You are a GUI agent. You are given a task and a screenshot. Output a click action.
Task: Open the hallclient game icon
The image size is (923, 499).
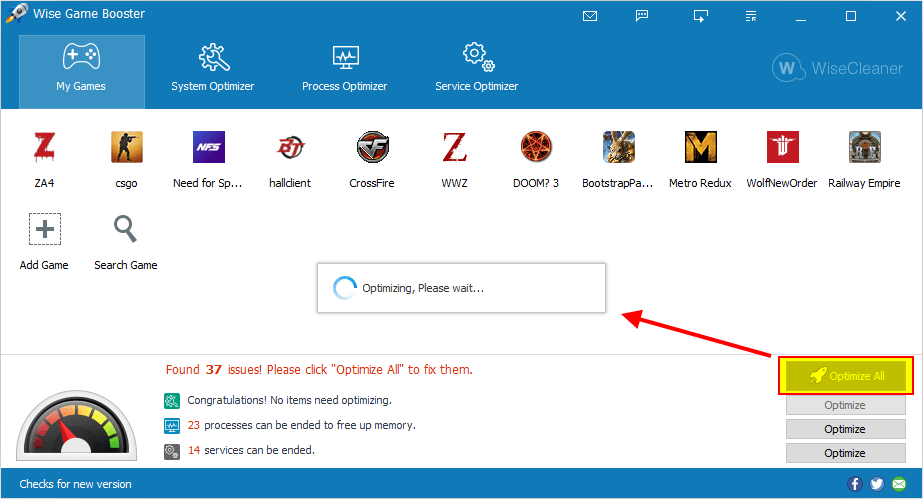tap(290, 147)
